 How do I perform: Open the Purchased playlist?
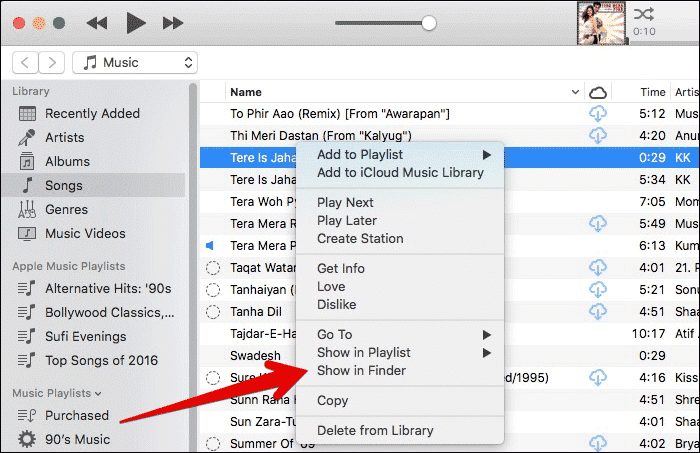[x=77, y=416]
